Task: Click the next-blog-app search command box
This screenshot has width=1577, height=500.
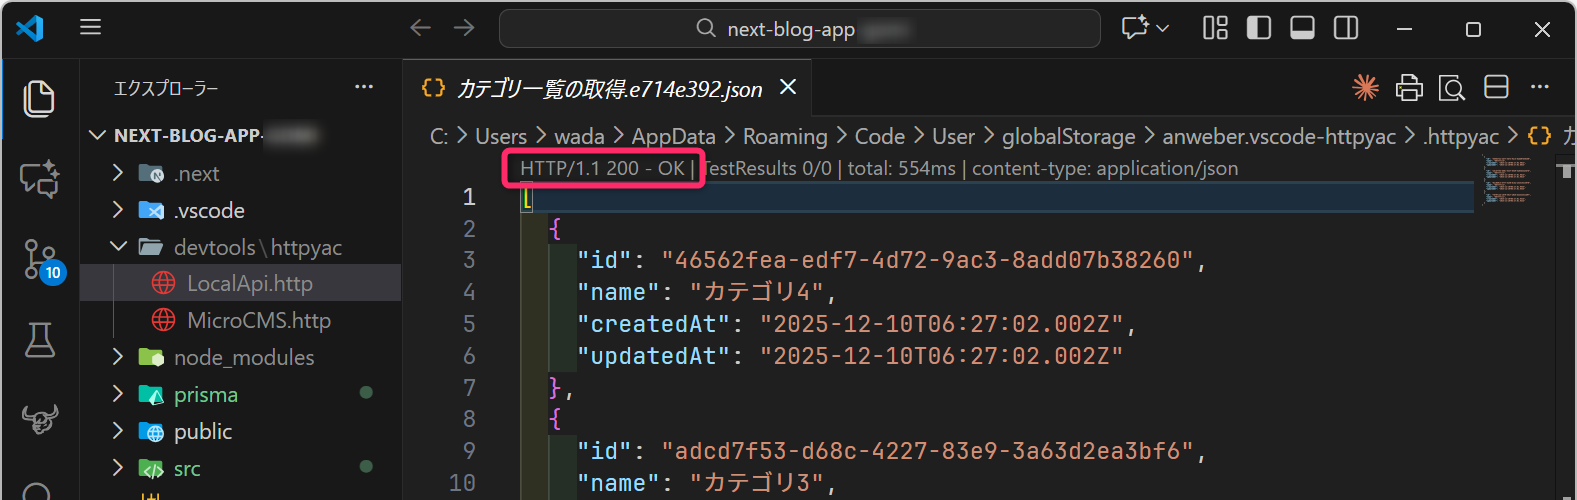Action: click(x=799, y=29)
